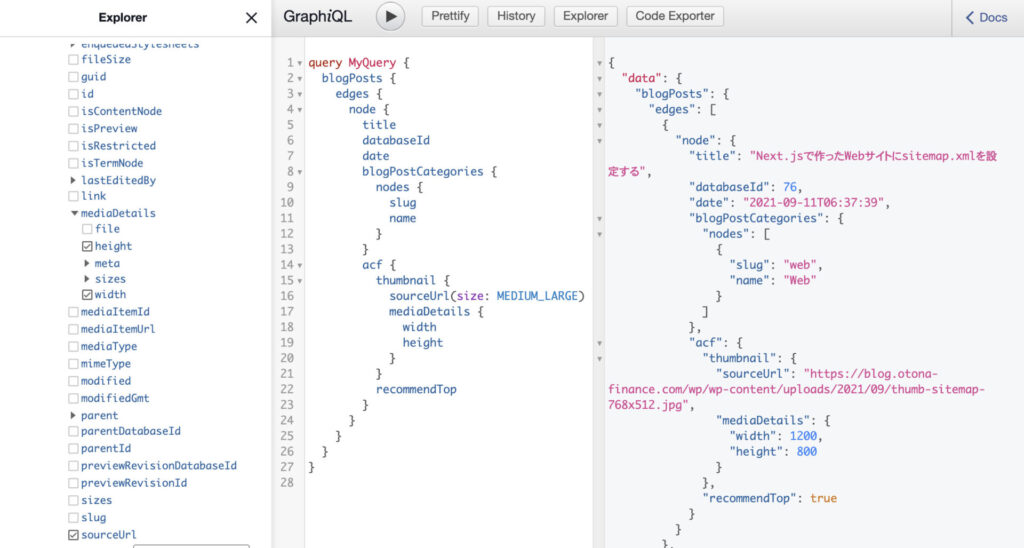Check the previewRevisionId checkbox
The height and width of the screenshot is (548, 1024).
[x=73, y=483]
